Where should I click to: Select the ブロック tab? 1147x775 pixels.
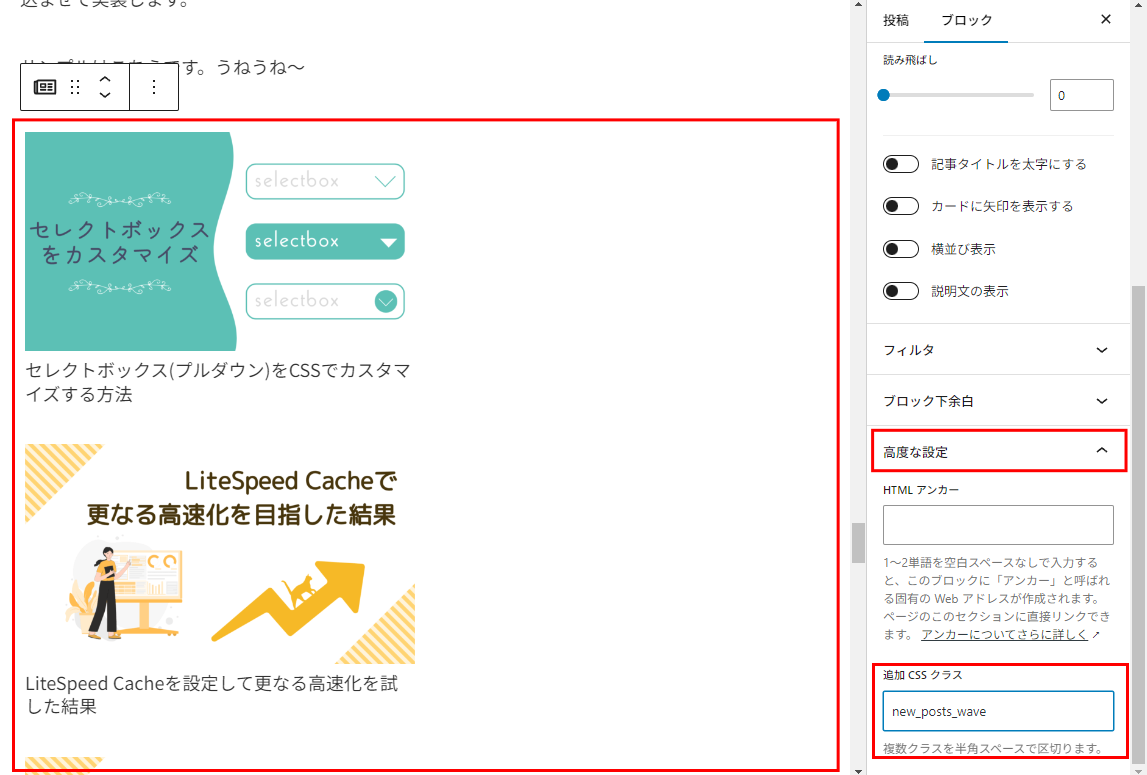click(967, 20)
